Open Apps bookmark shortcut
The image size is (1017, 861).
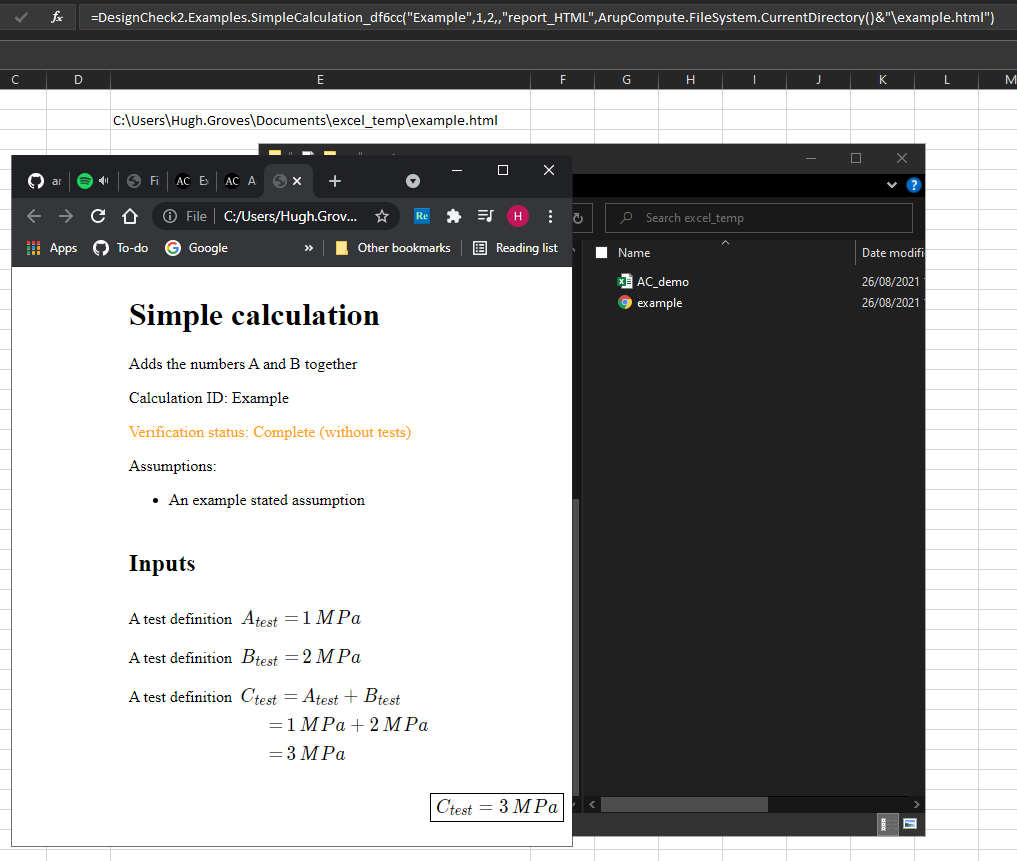[52, 248]
